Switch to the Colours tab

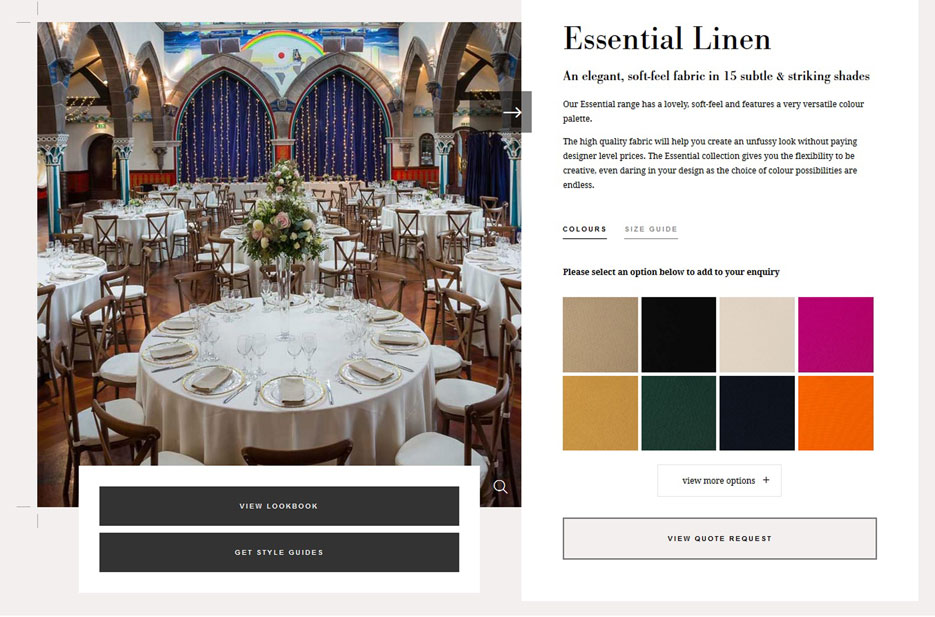[584, 230]
